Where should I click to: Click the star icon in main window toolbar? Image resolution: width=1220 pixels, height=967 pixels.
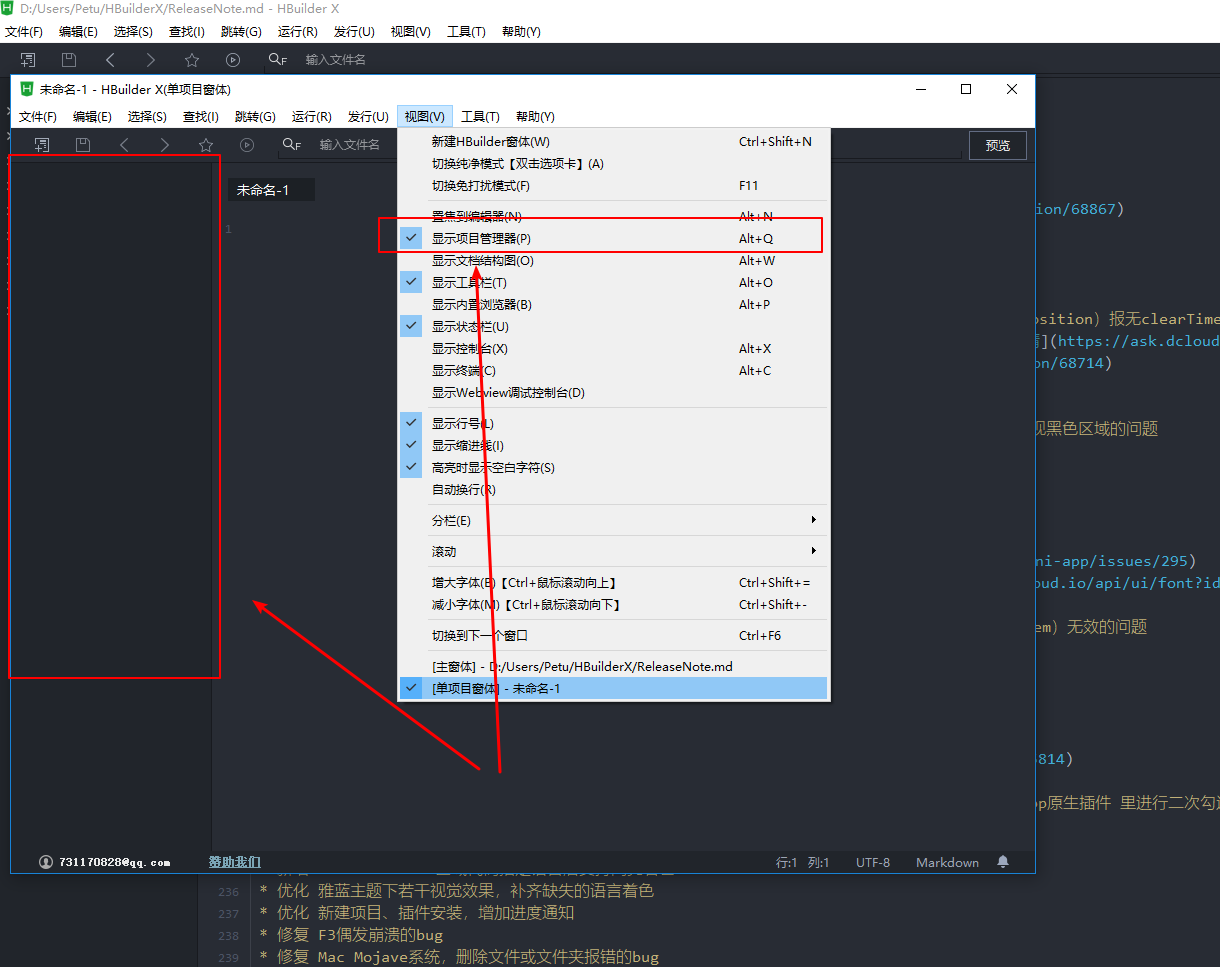click(192, 60)
